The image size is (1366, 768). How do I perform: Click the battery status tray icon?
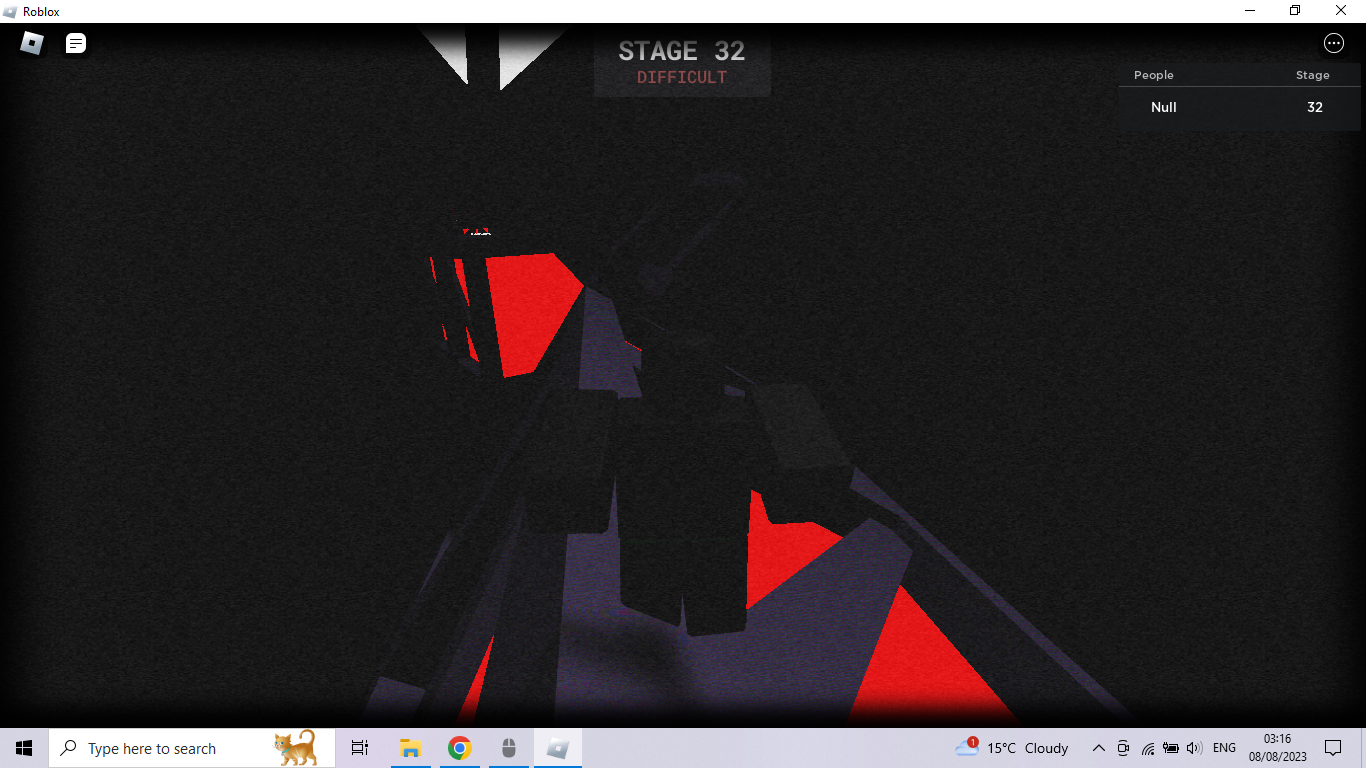pyautogui.click(x=1171, y=748)
